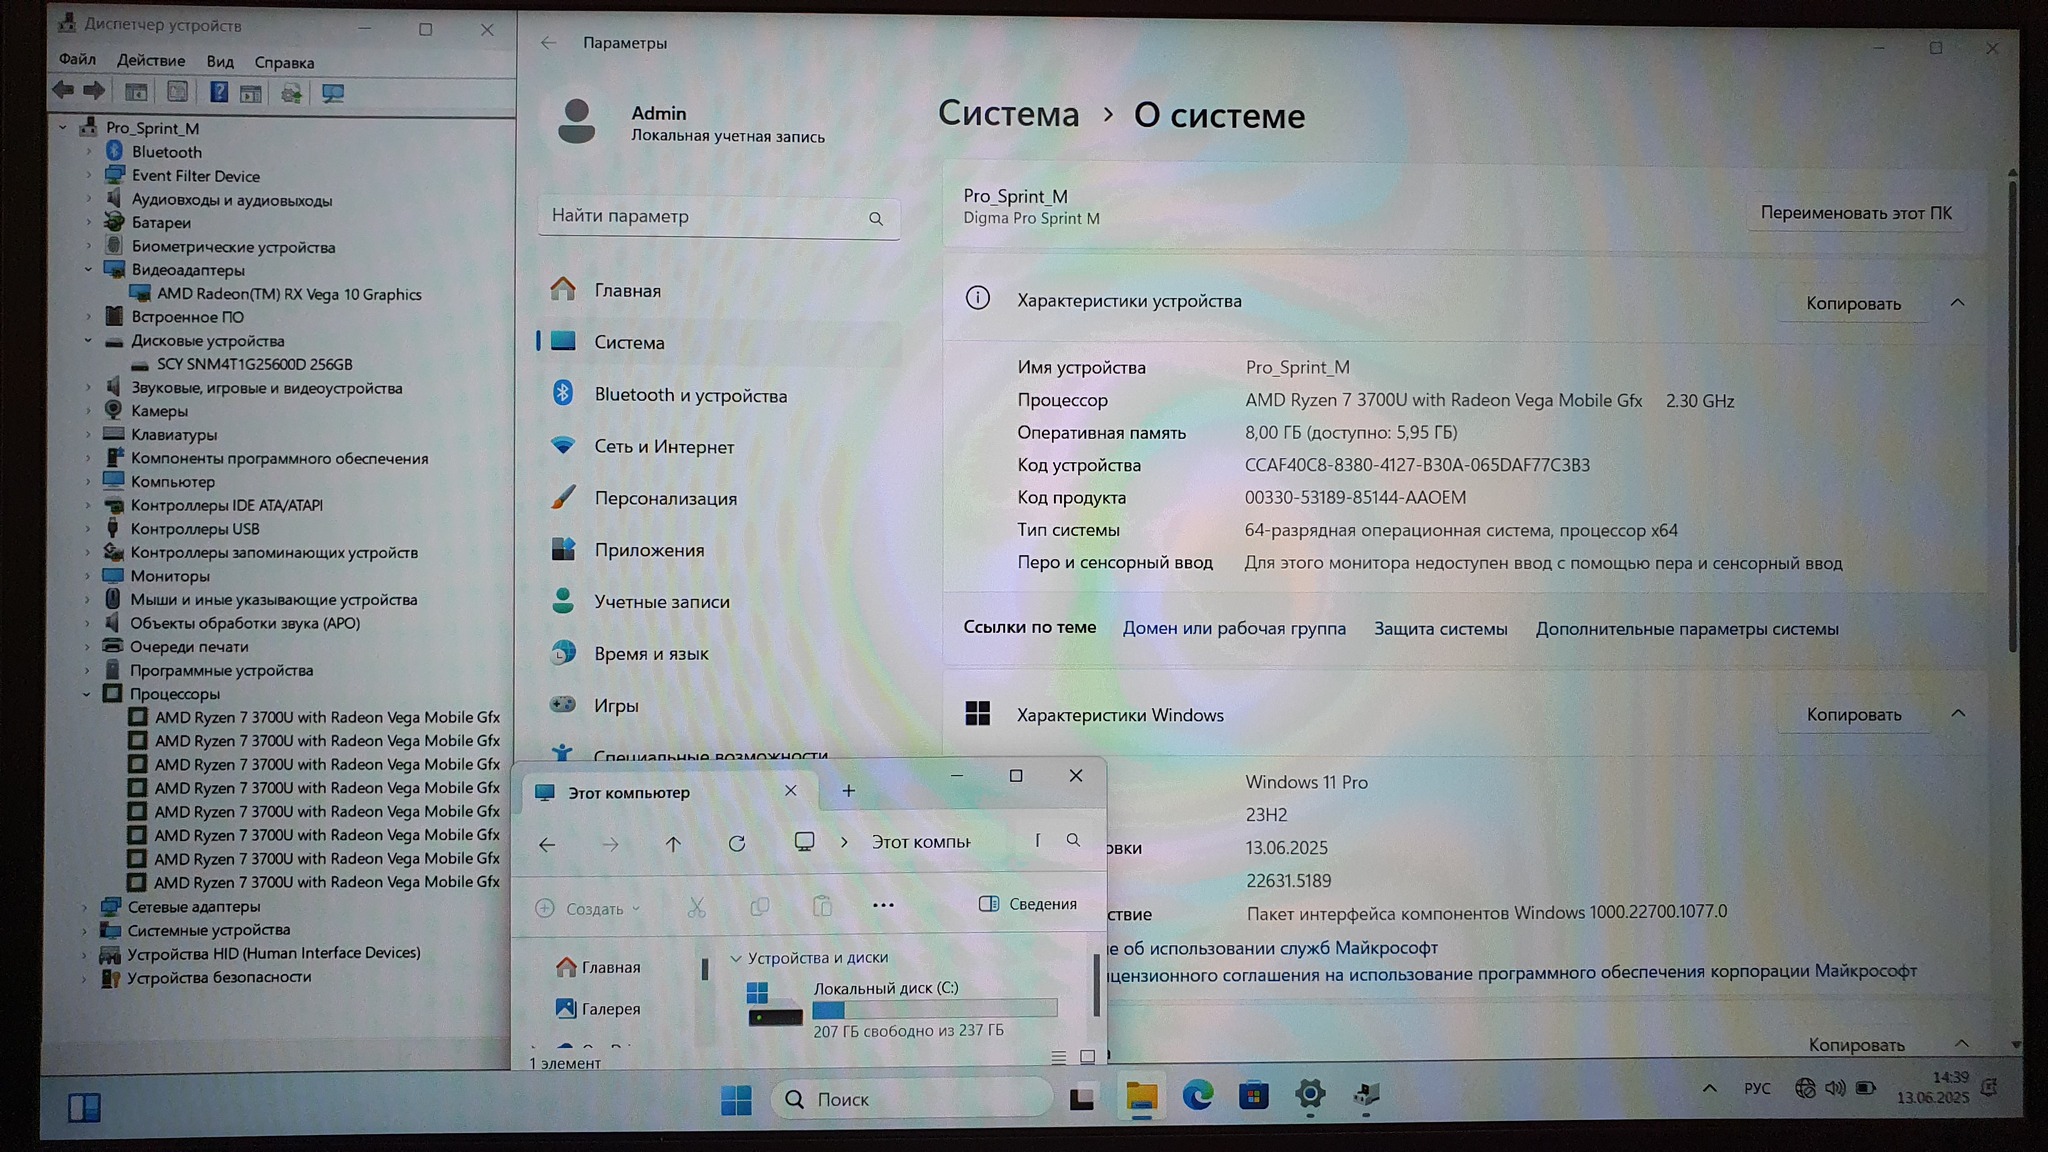
Task: Click the scan for hardware changes toolbar icon
Action: pyautogui.click(x=332, y=93)
